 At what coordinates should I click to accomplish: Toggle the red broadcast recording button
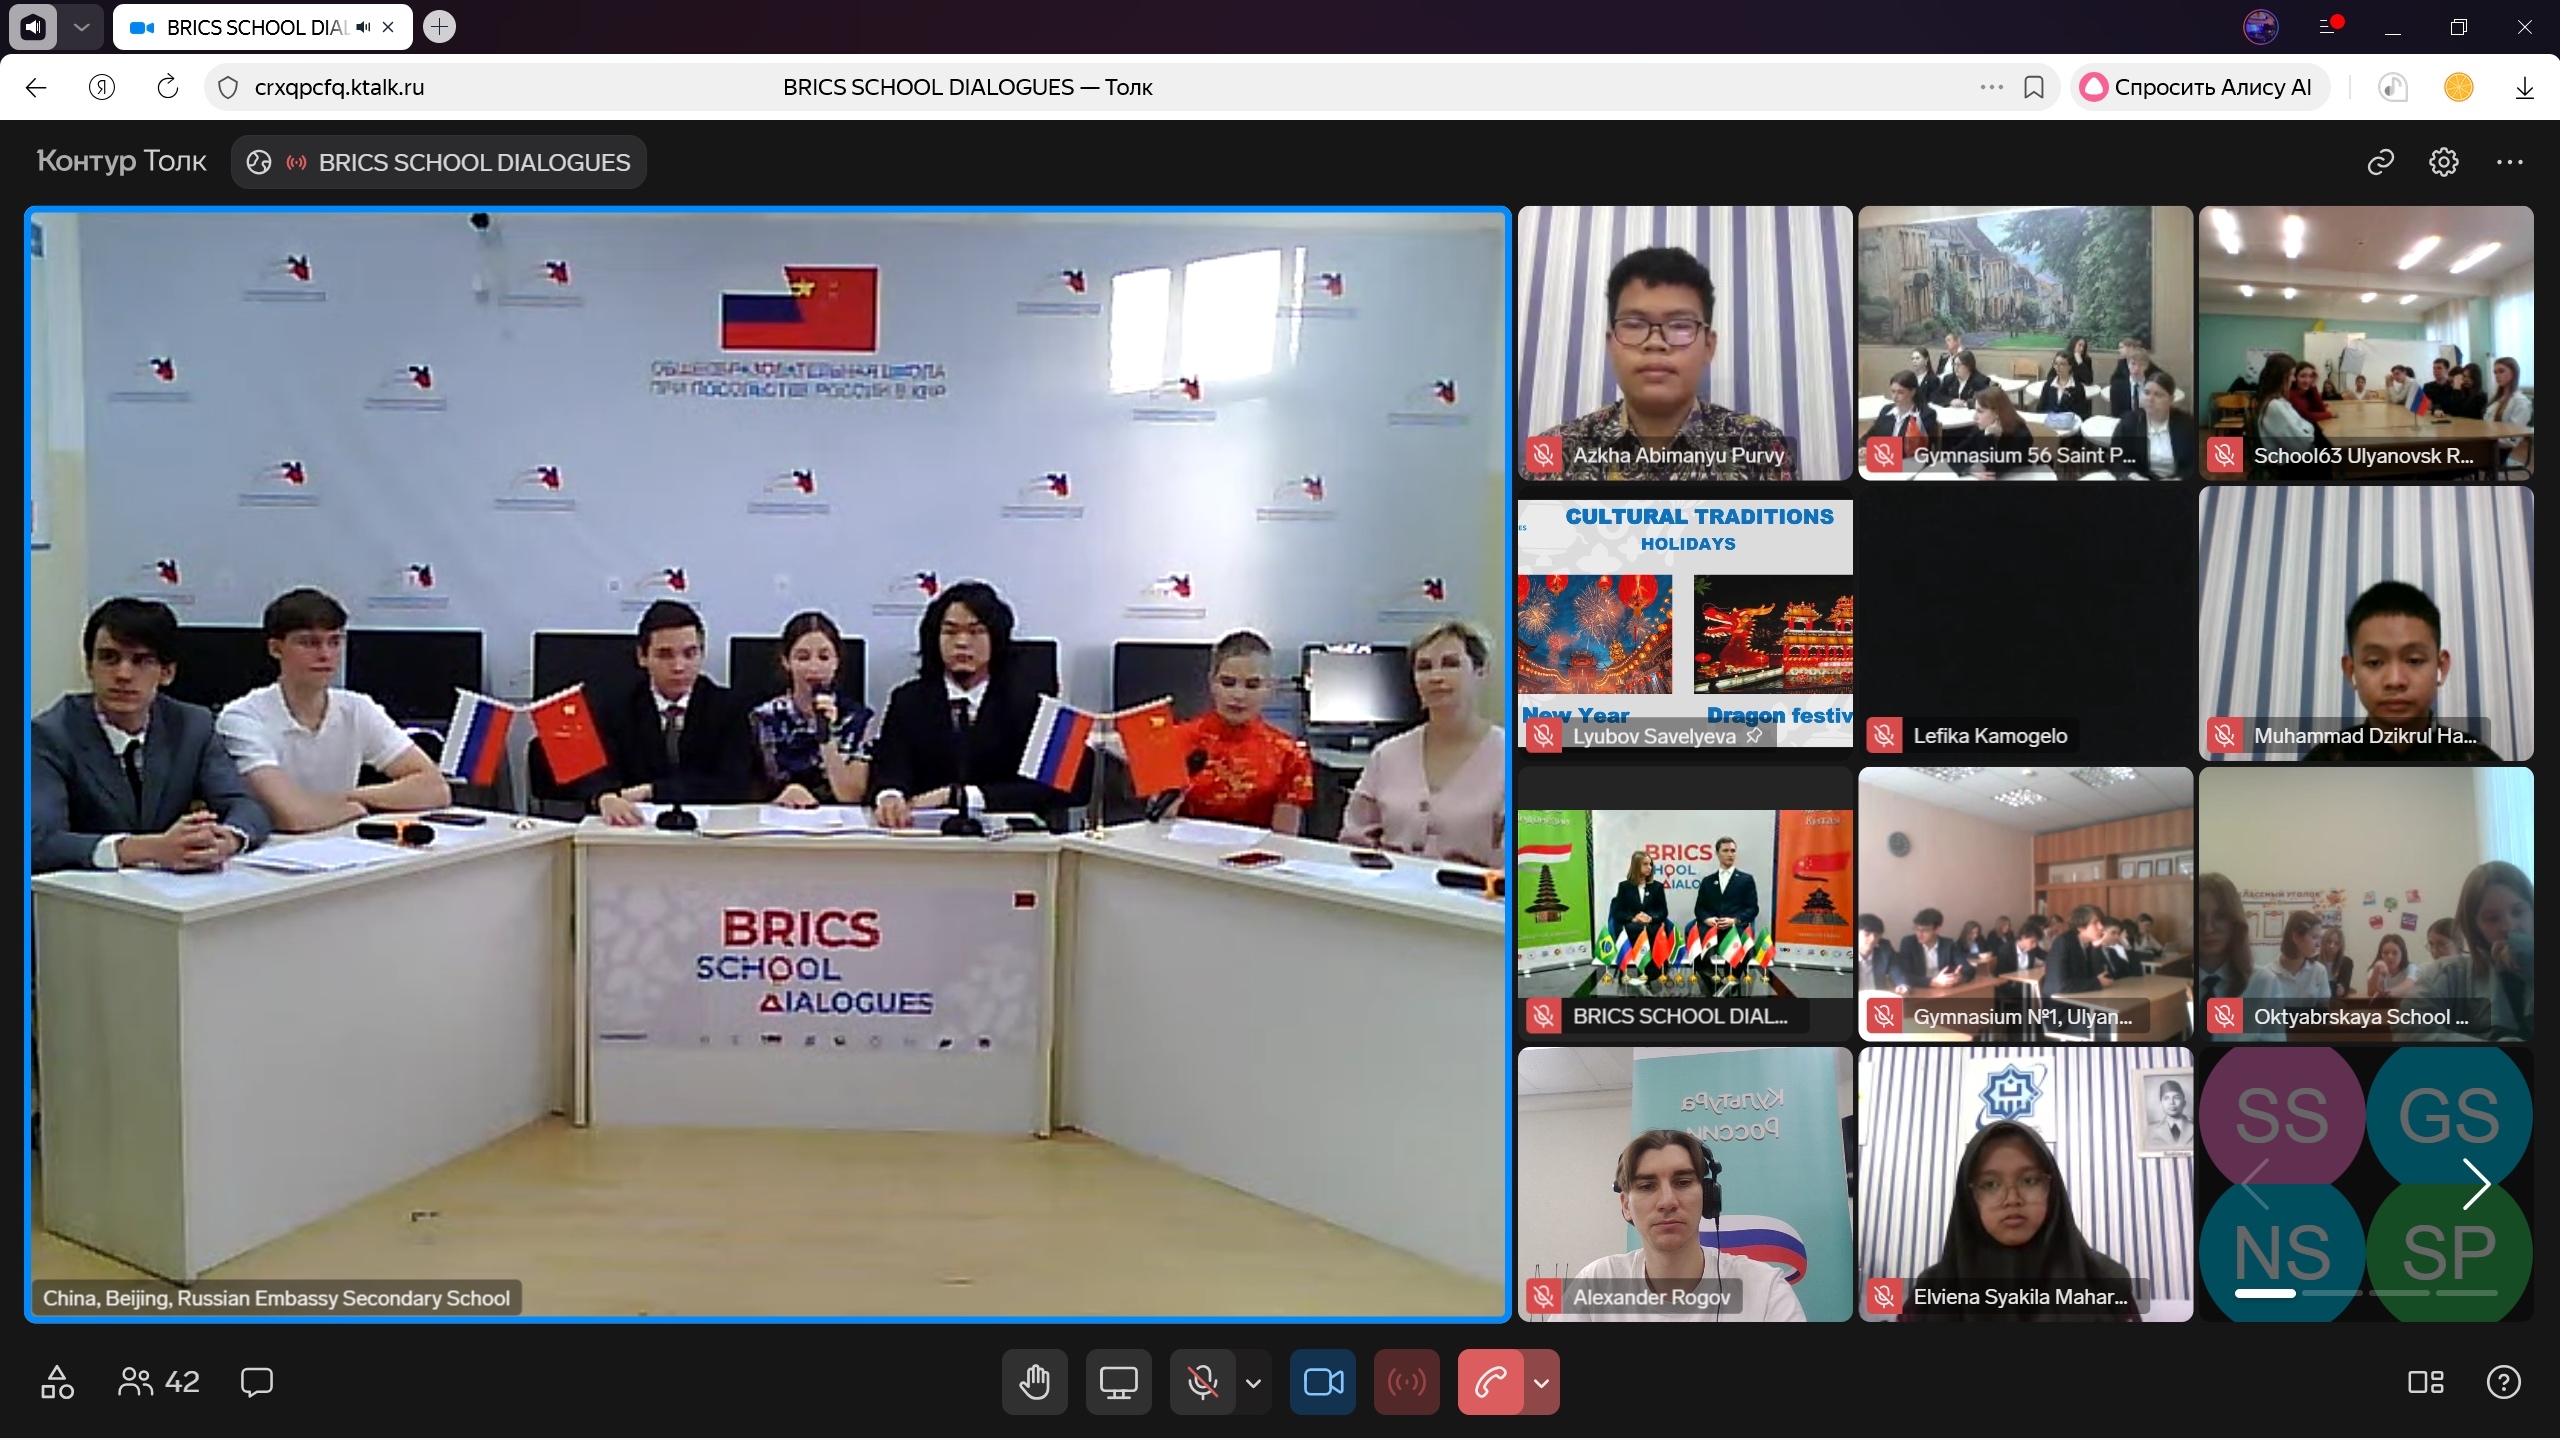(x=1406, y=1382)
